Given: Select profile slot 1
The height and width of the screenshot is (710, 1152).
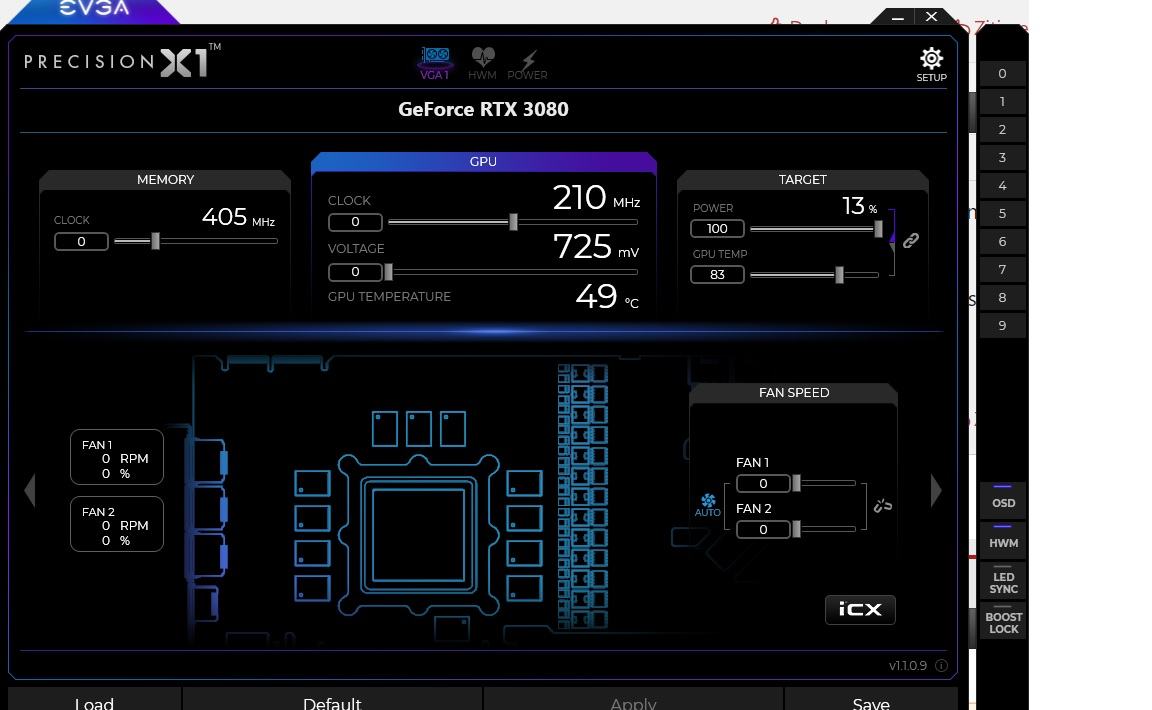Looking at the screenshot, I should pos(1002,101).
